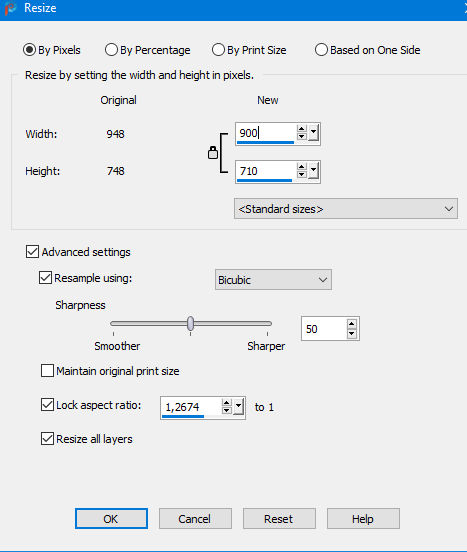Open the Bicubic resample method dropdown

point(273,280)
